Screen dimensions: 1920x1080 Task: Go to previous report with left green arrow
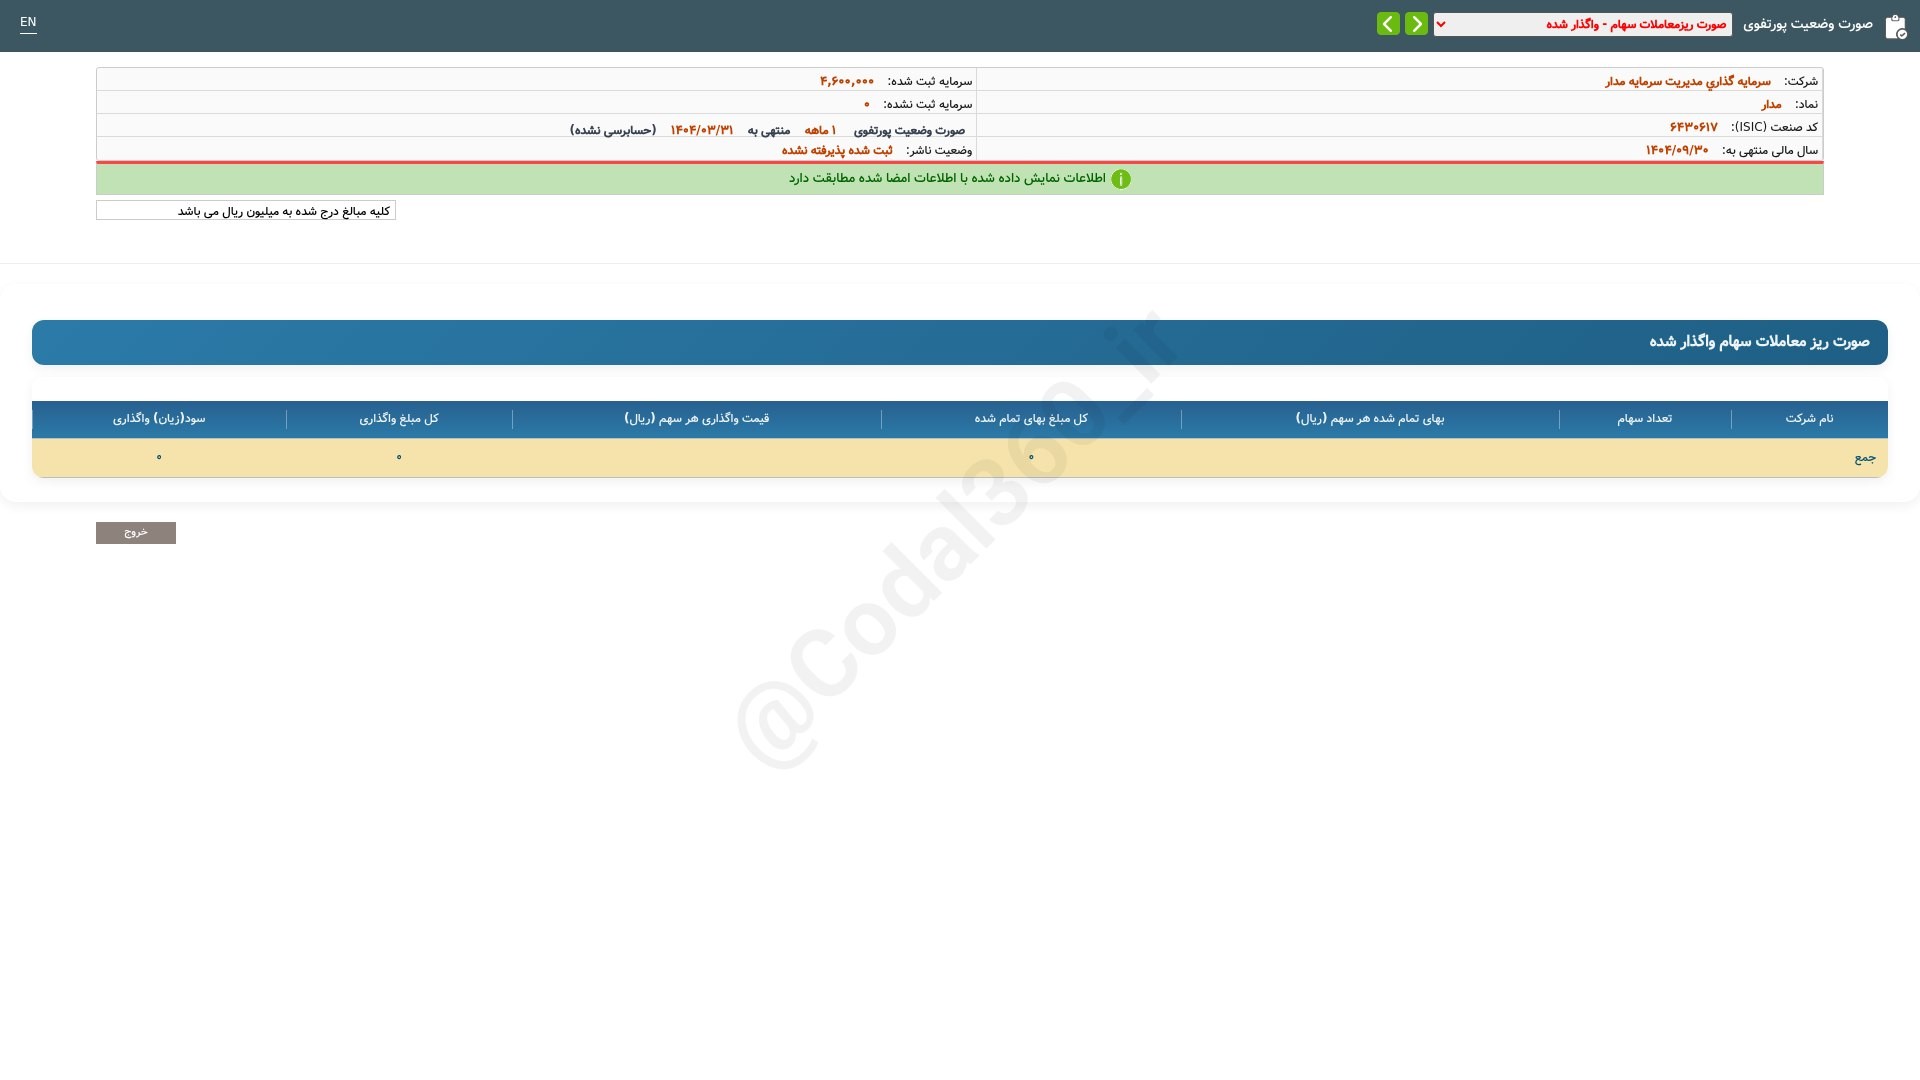coord(1388,24)
